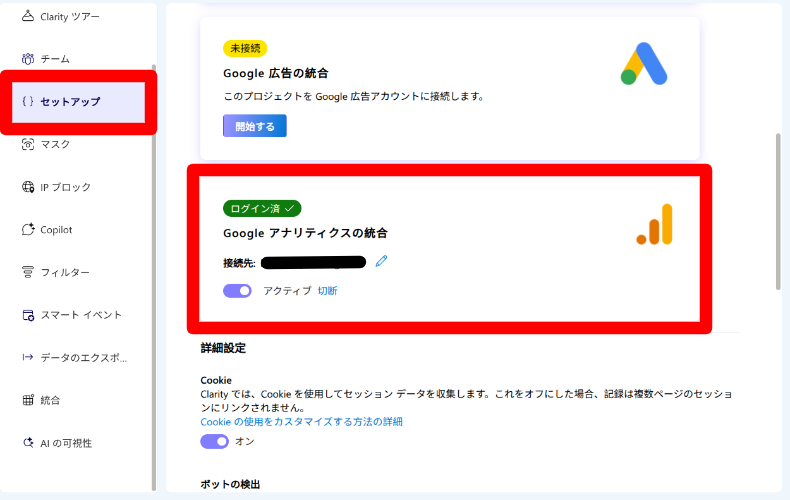
Task: Click the フィルター funnel icon
Action: pyautogui.click(x=28, y=272)
